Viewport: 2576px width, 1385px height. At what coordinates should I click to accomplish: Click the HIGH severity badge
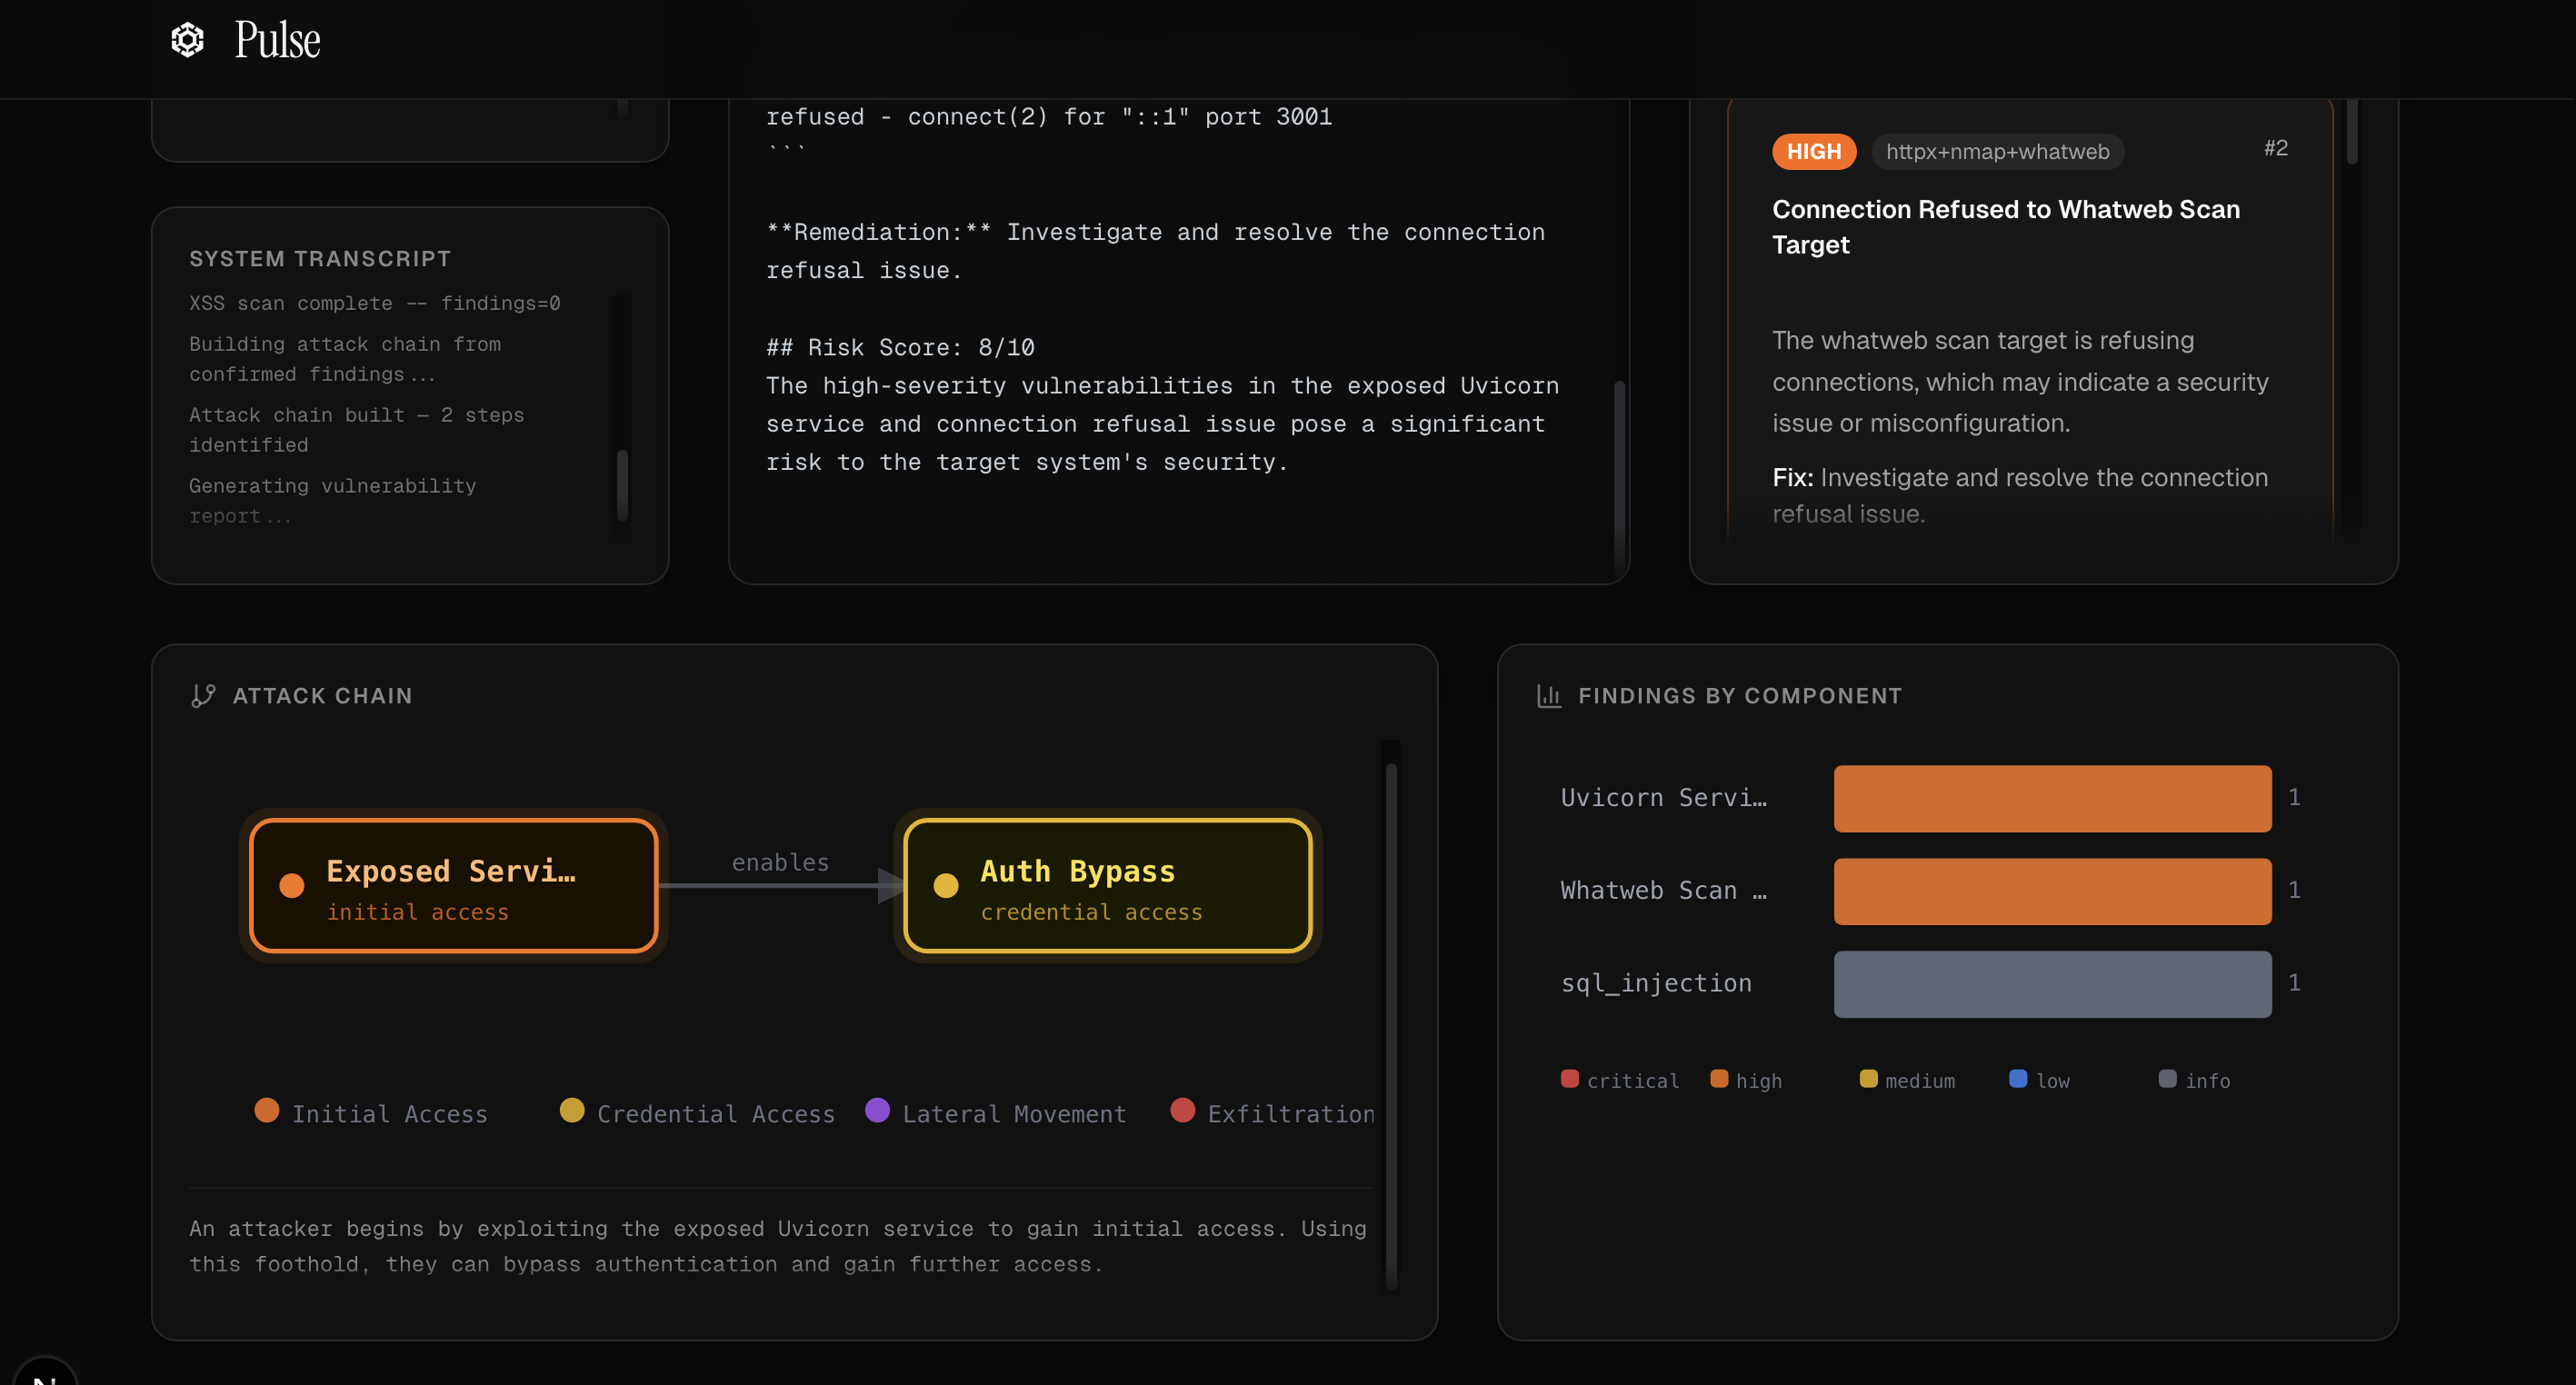[x=1813, y=152]
